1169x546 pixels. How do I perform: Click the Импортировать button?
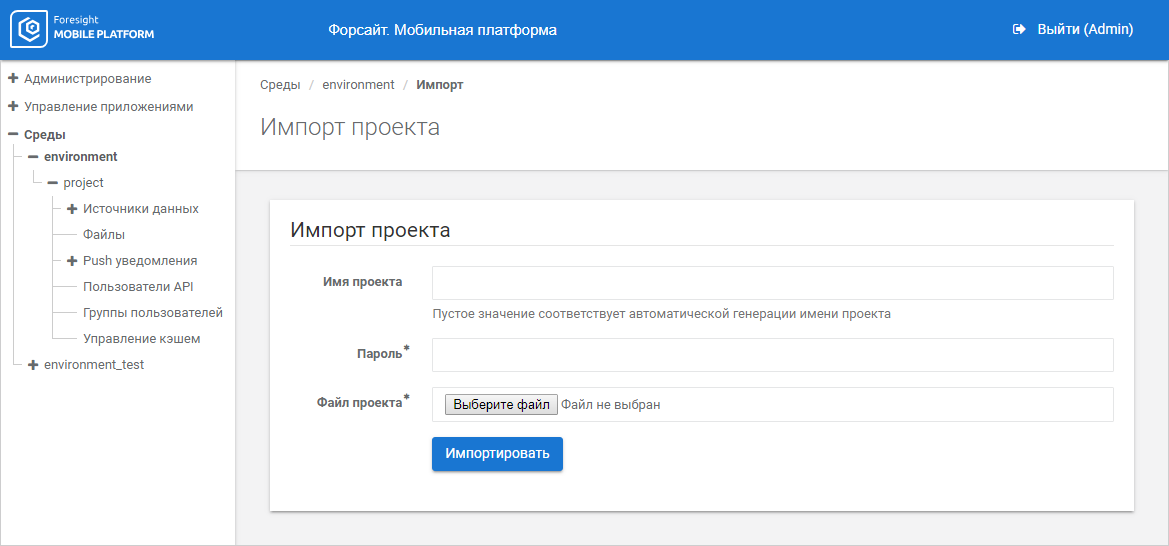pos(497,454)
